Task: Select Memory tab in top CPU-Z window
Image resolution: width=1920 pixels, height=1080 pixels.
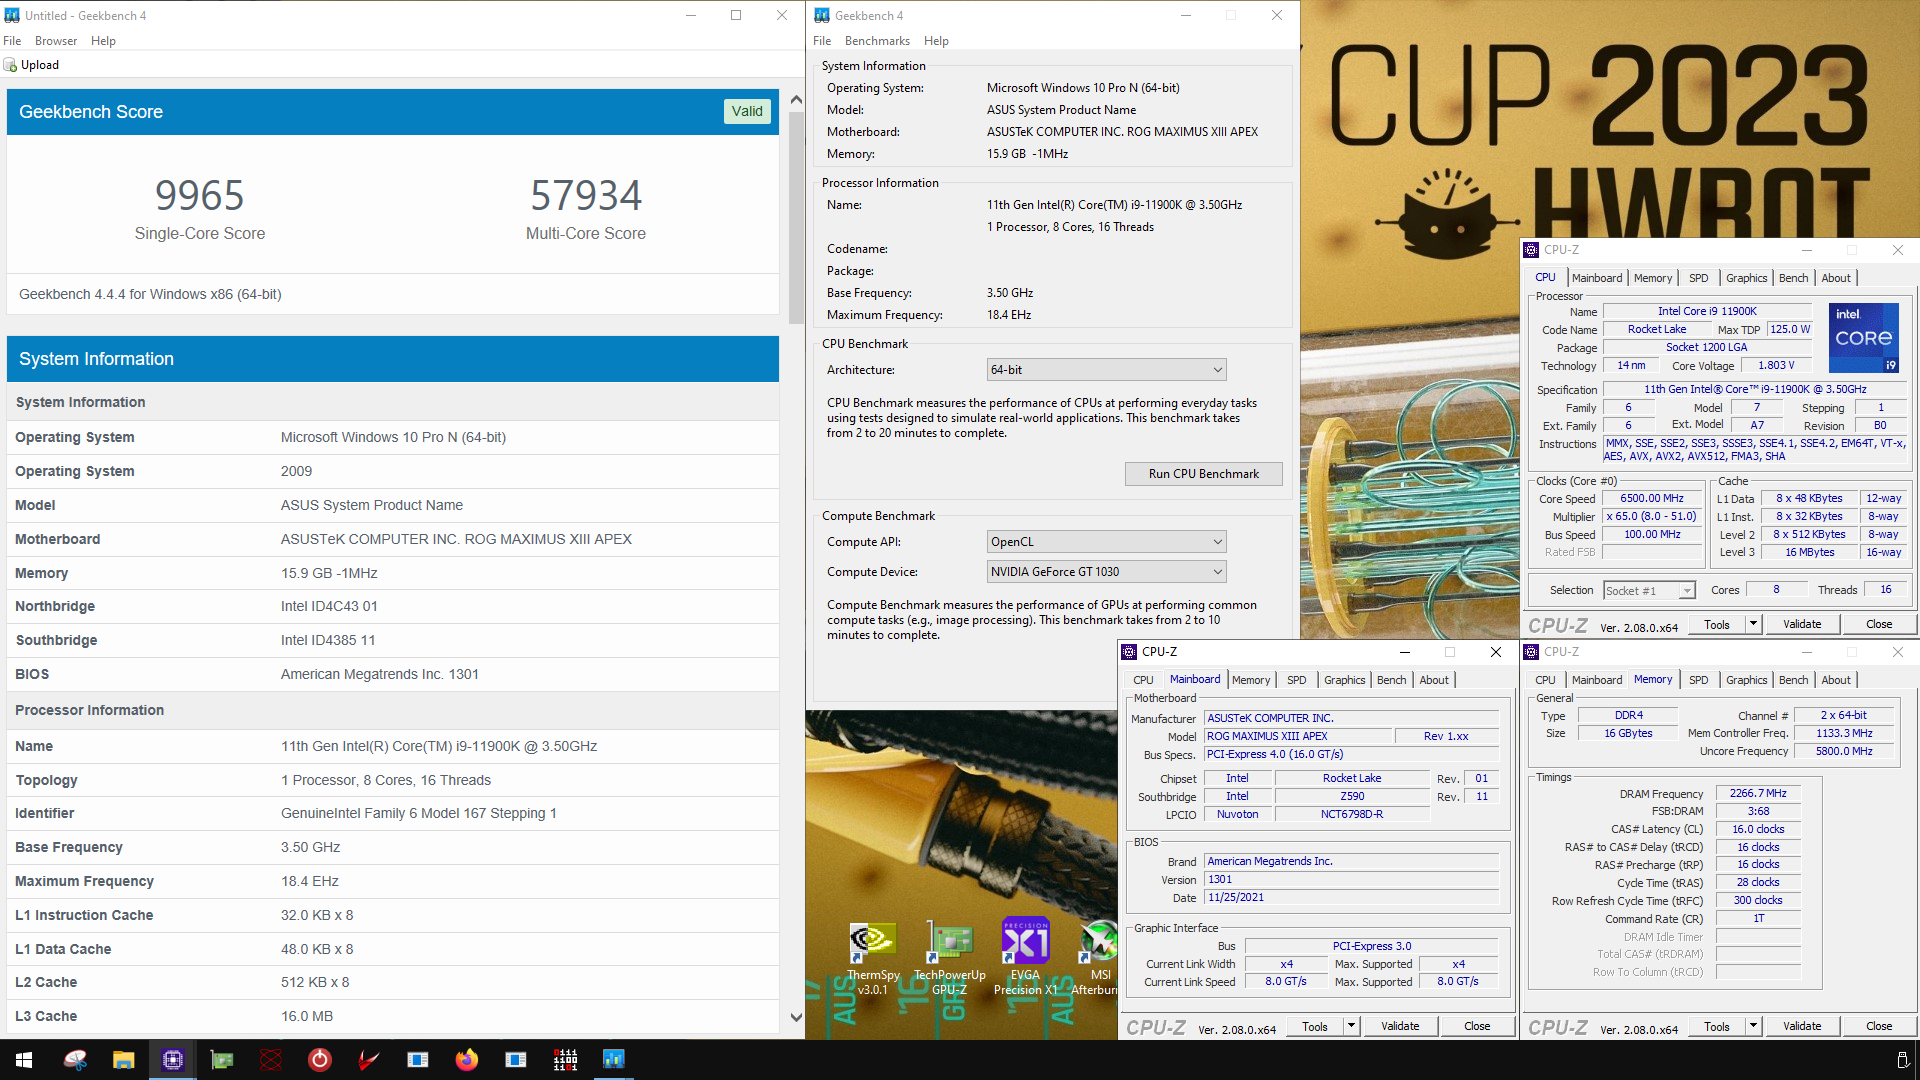Action: tap(1652, 278)
